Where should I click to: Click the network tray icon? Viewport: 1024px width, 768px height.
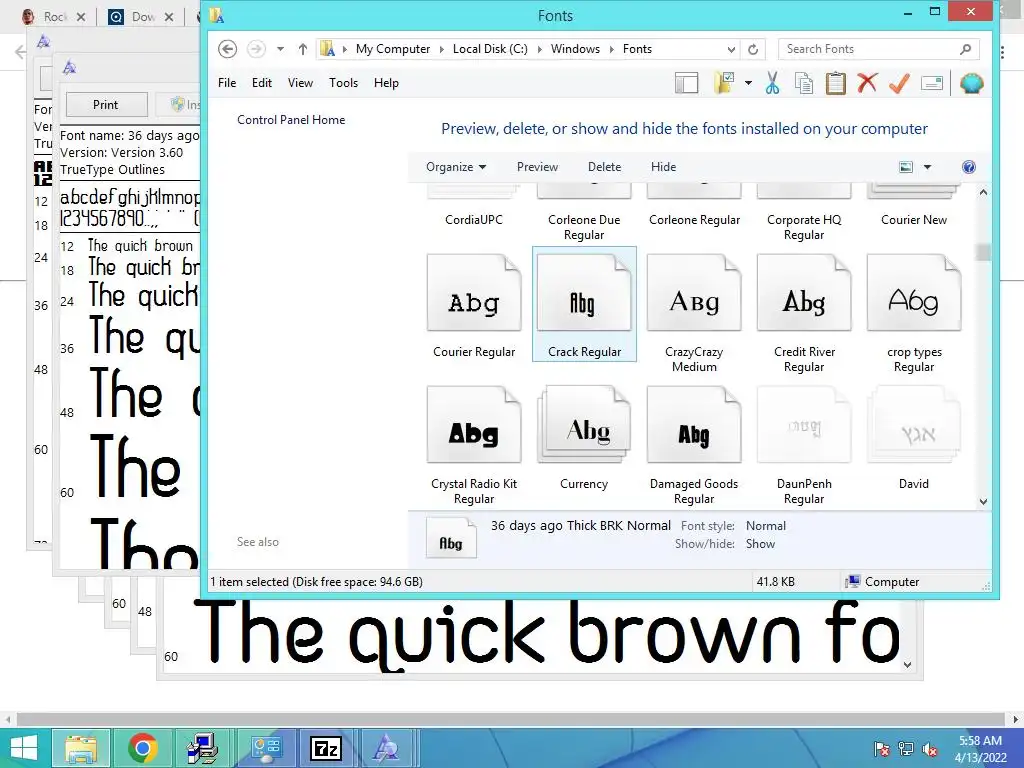click(906, 749)
